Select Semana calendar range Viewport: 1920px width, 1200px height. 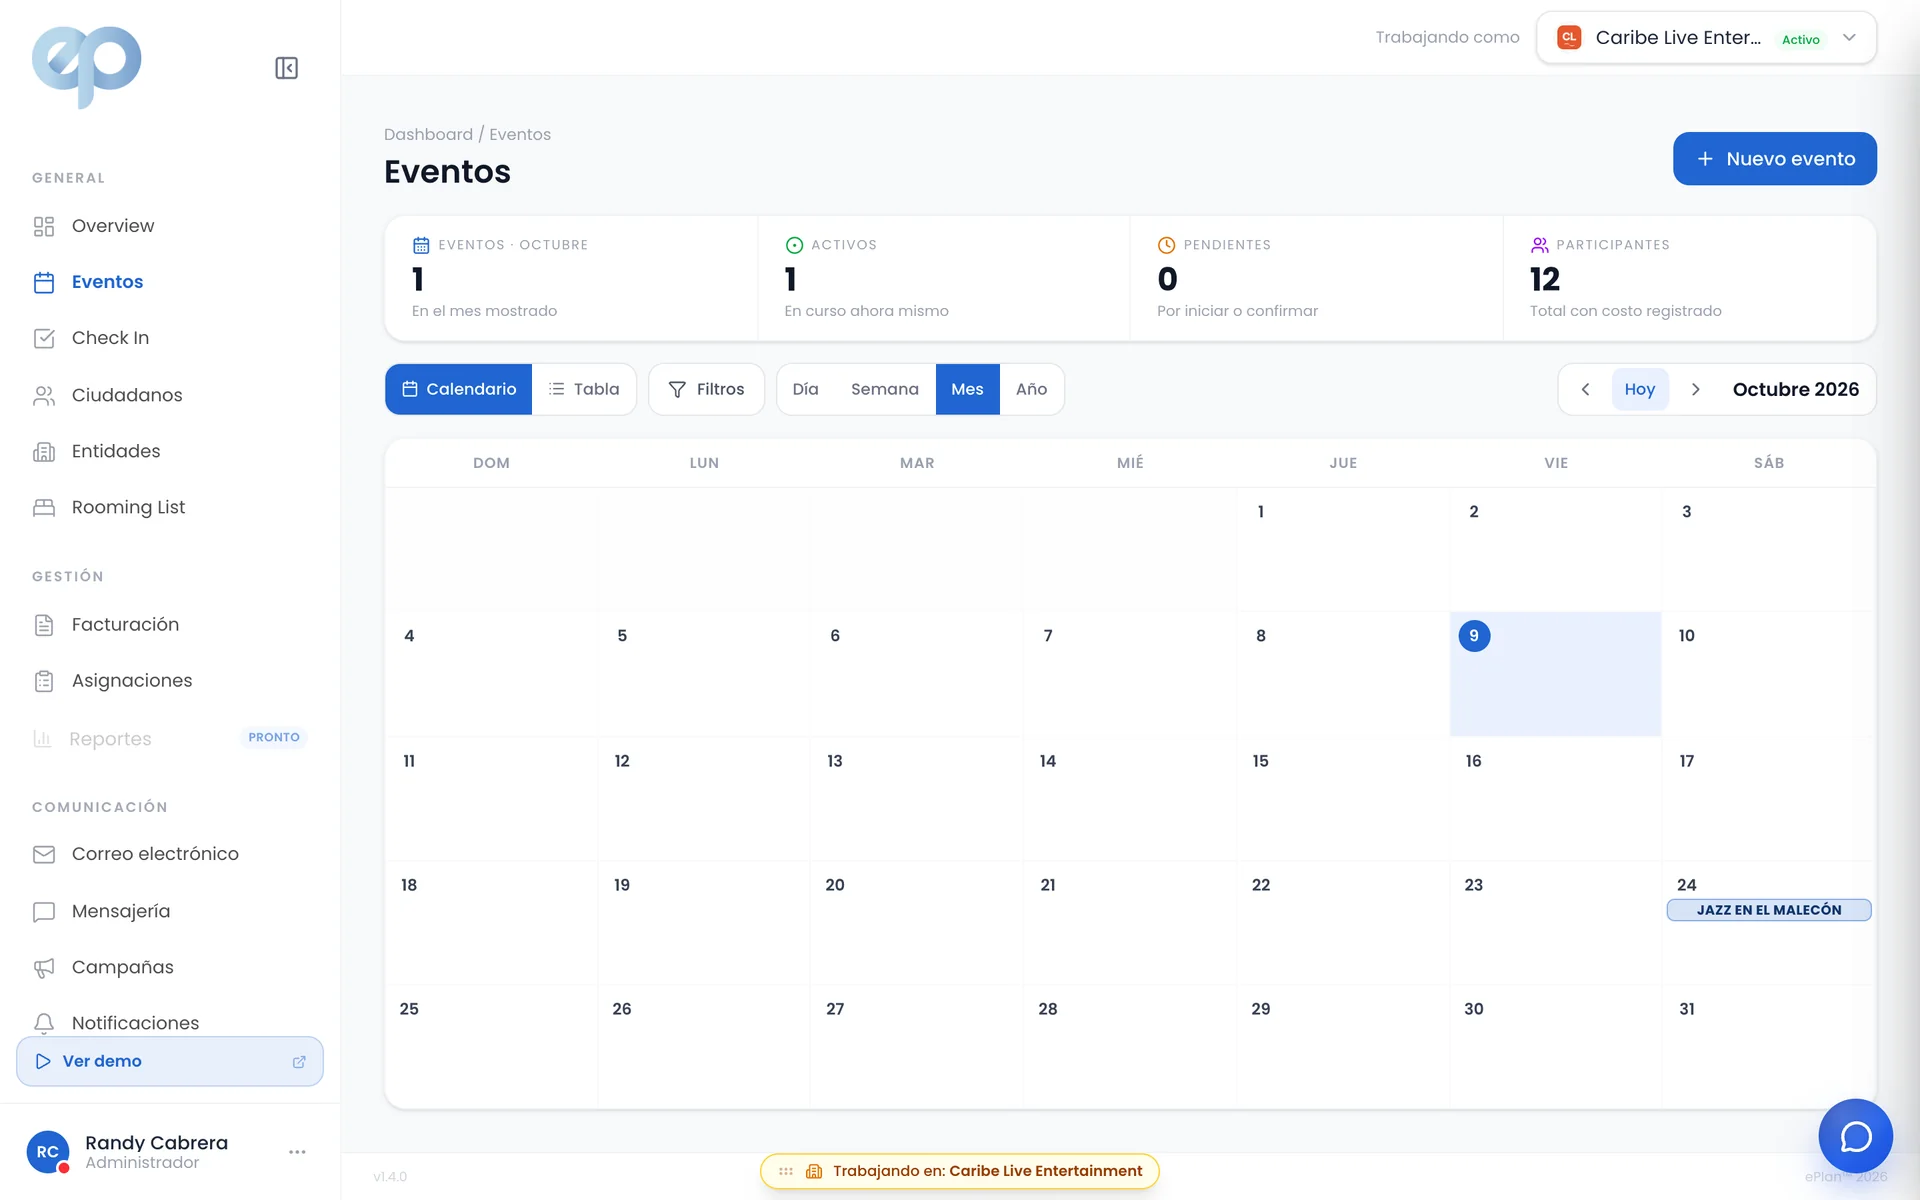point(885,389)
